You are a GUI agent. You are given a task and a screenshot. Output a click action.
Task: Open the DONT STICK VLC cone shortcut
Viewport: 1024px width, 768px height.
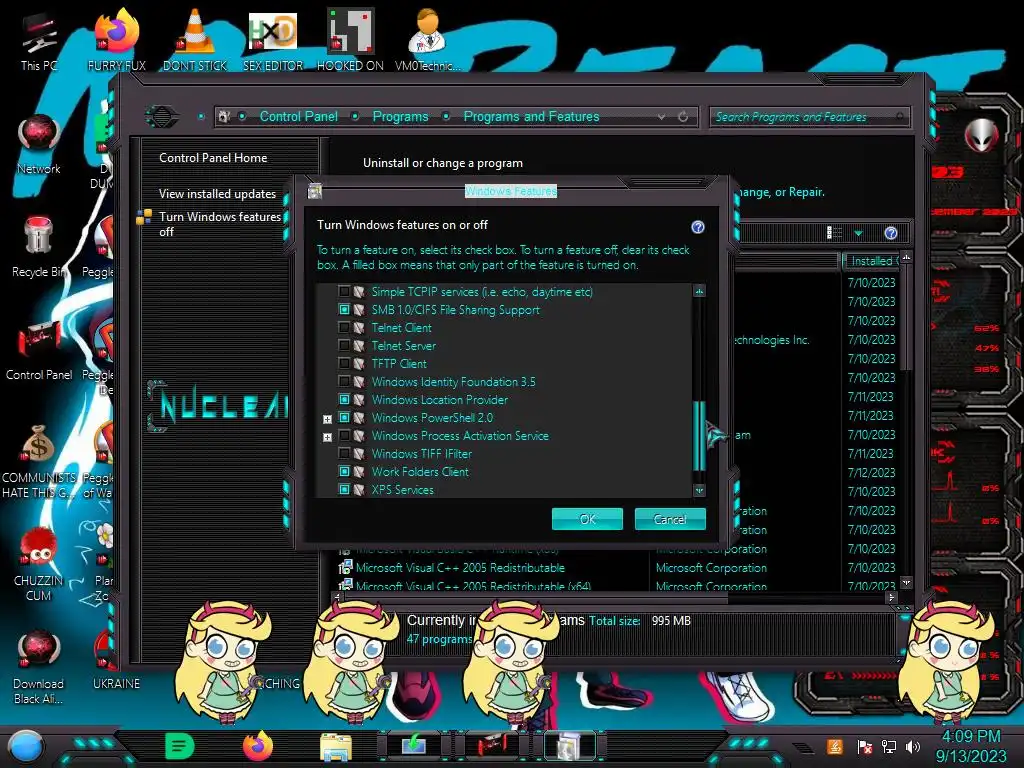tap(195, 40)
